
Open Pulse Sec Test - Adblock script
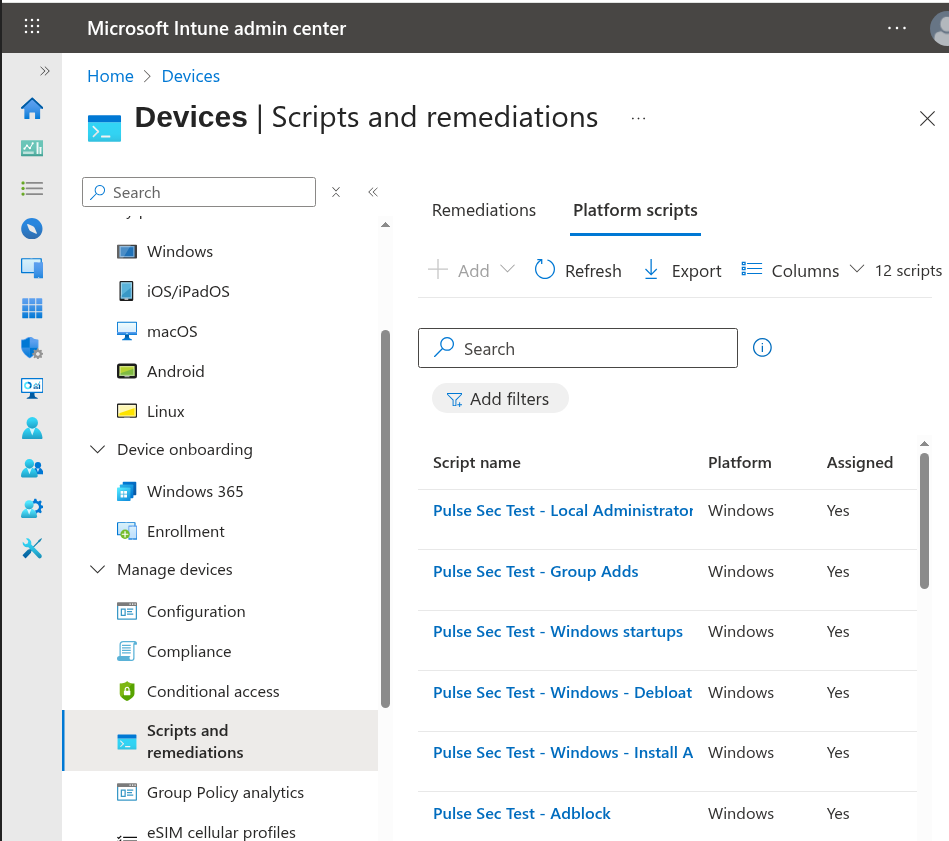(522, 814)
